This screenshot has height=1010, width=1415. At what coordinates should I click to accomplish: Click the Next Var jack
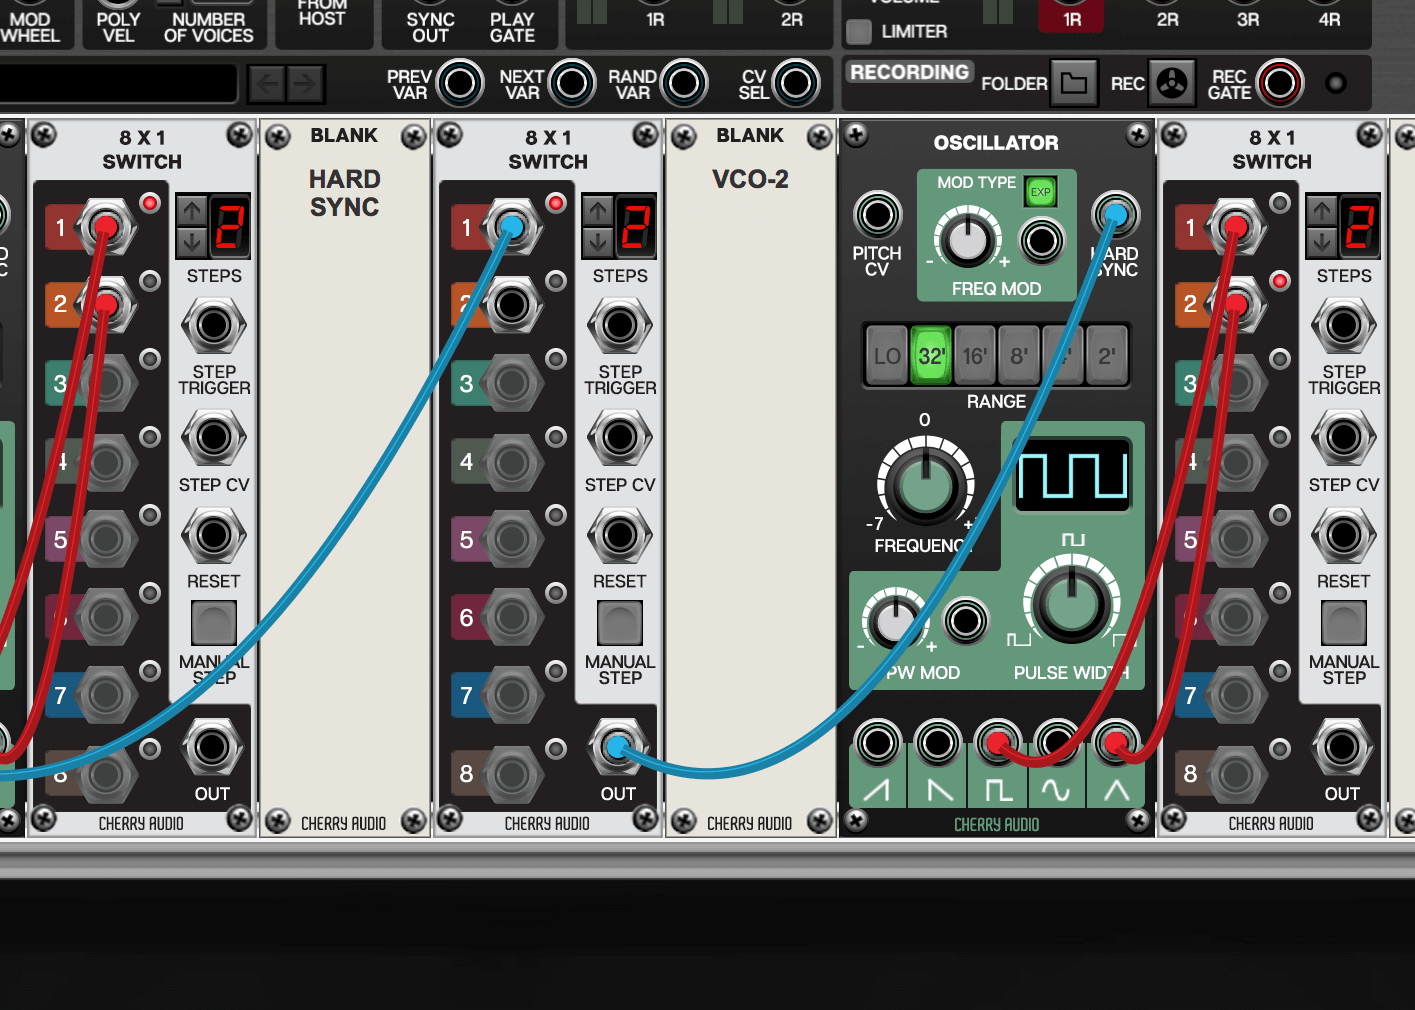click(572, 84)
